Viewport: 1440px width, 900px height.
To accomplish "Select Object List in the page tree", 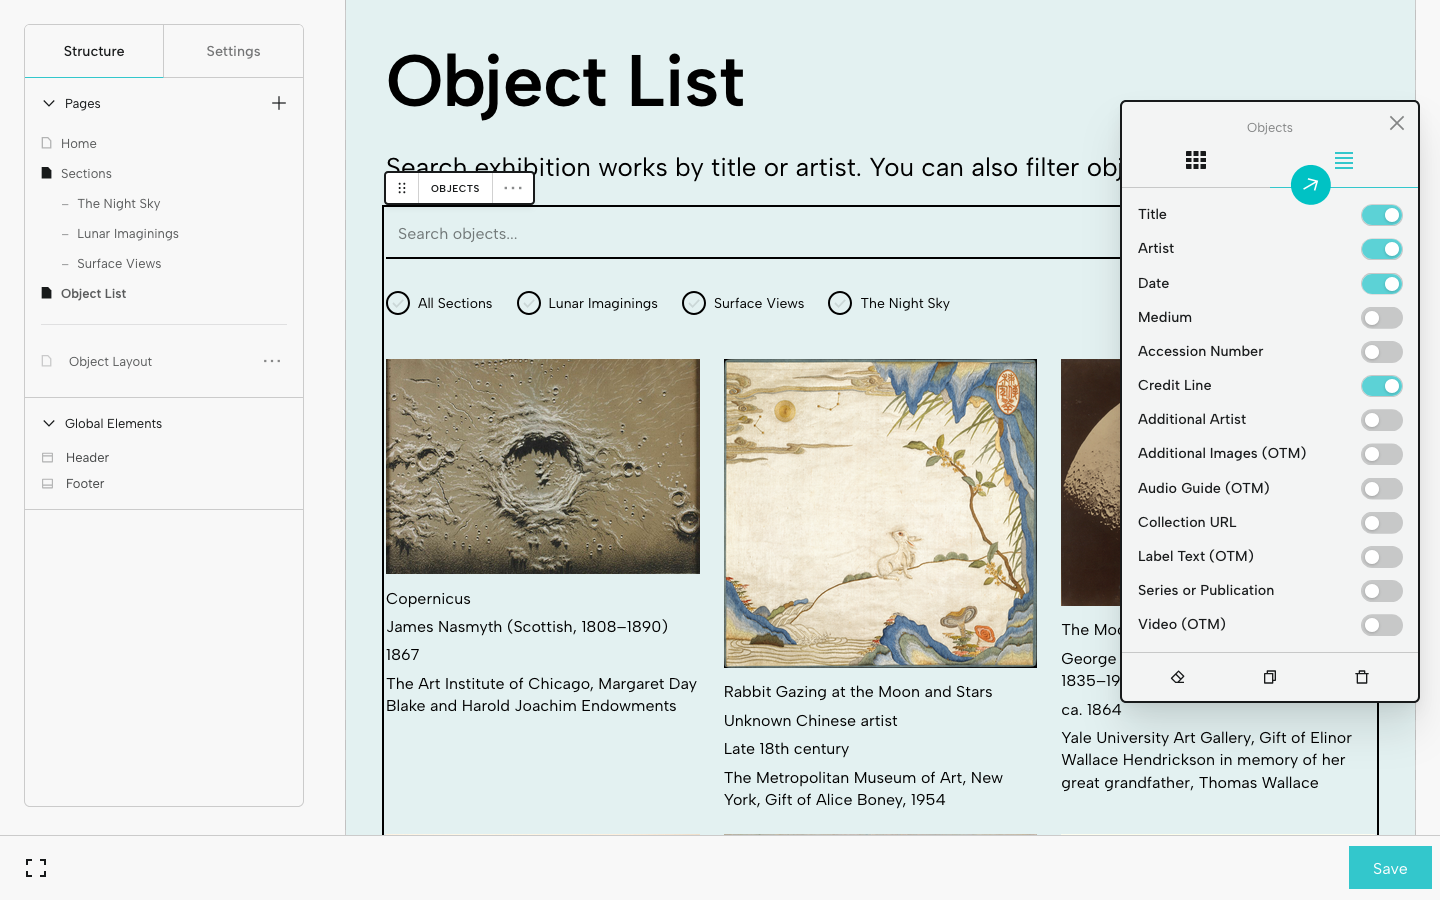I will click(94, 294).
